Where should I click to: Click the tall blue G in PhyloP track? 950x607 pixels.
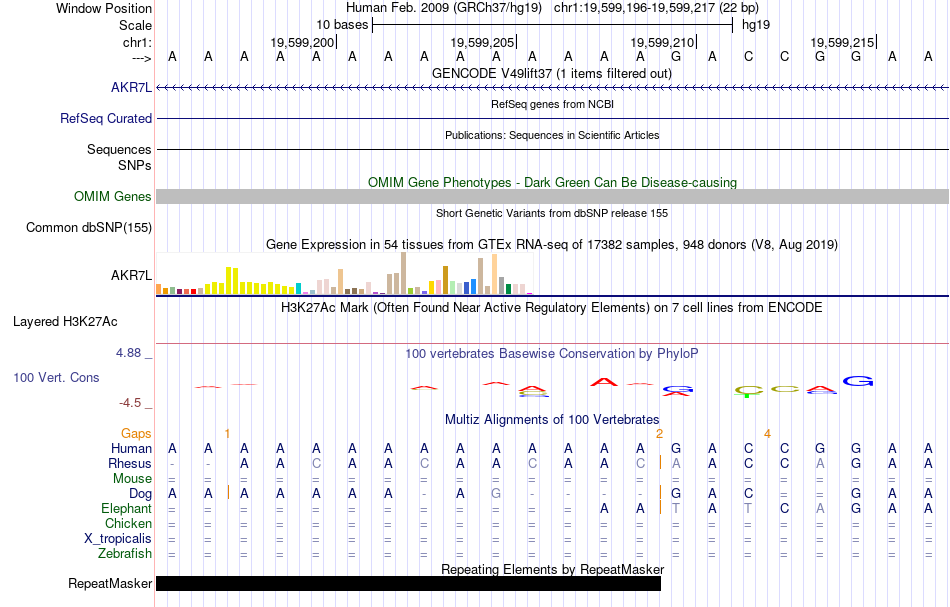pyautogui.click(x=858, y=381)
